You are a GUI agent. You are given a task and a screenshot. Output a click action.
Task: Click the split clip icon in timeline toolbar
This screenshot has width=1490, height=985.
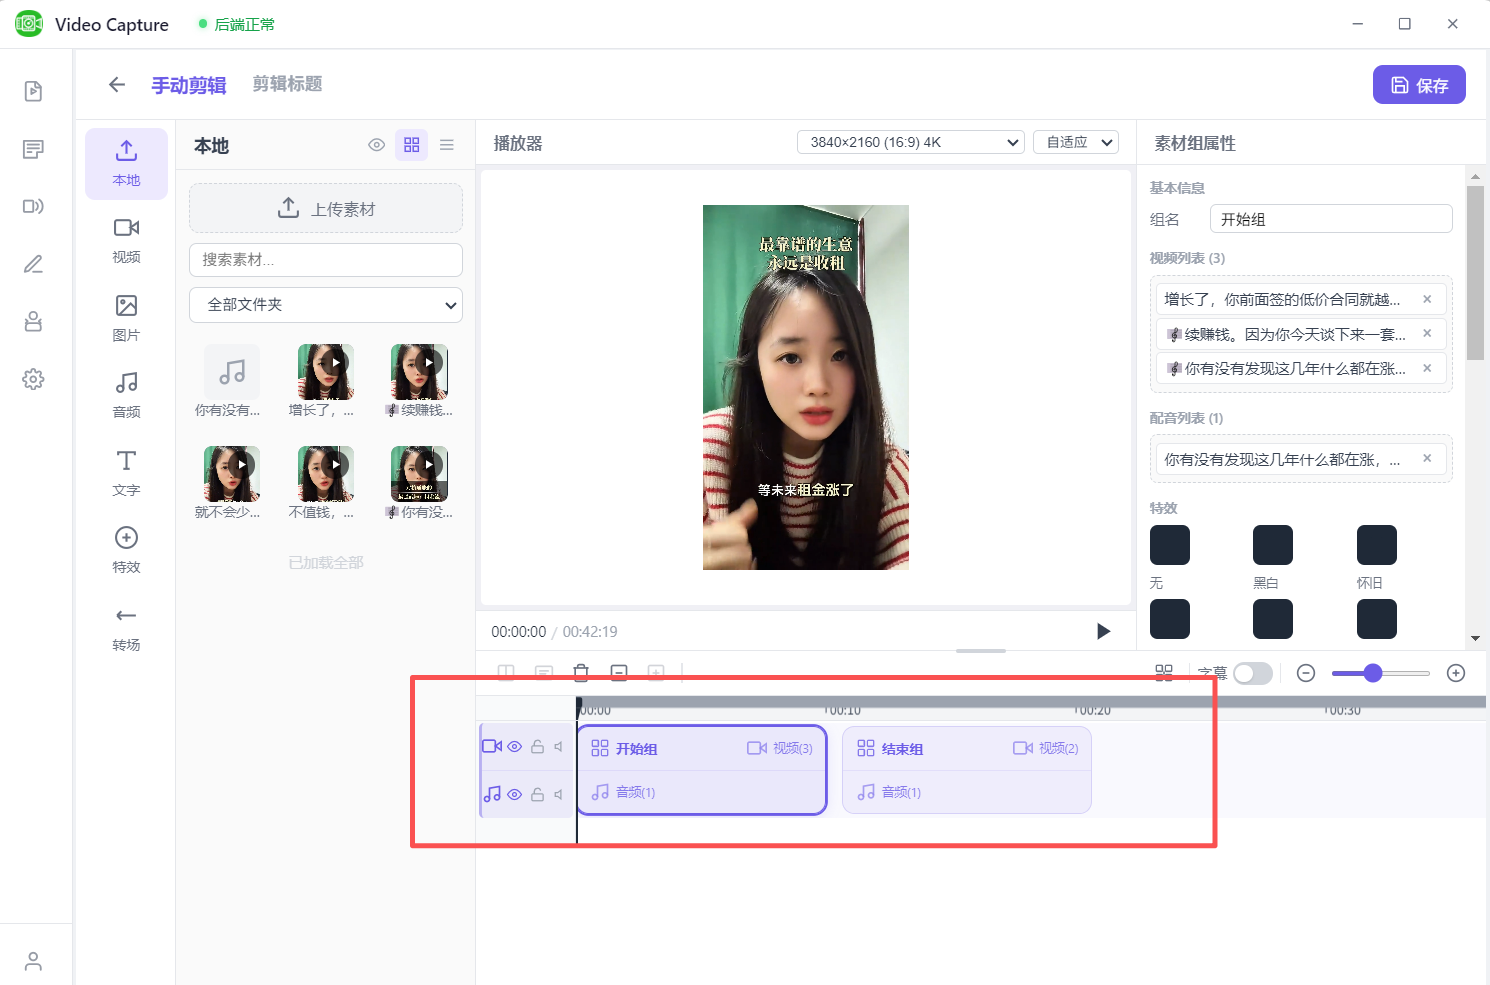(x=506, y=673)
